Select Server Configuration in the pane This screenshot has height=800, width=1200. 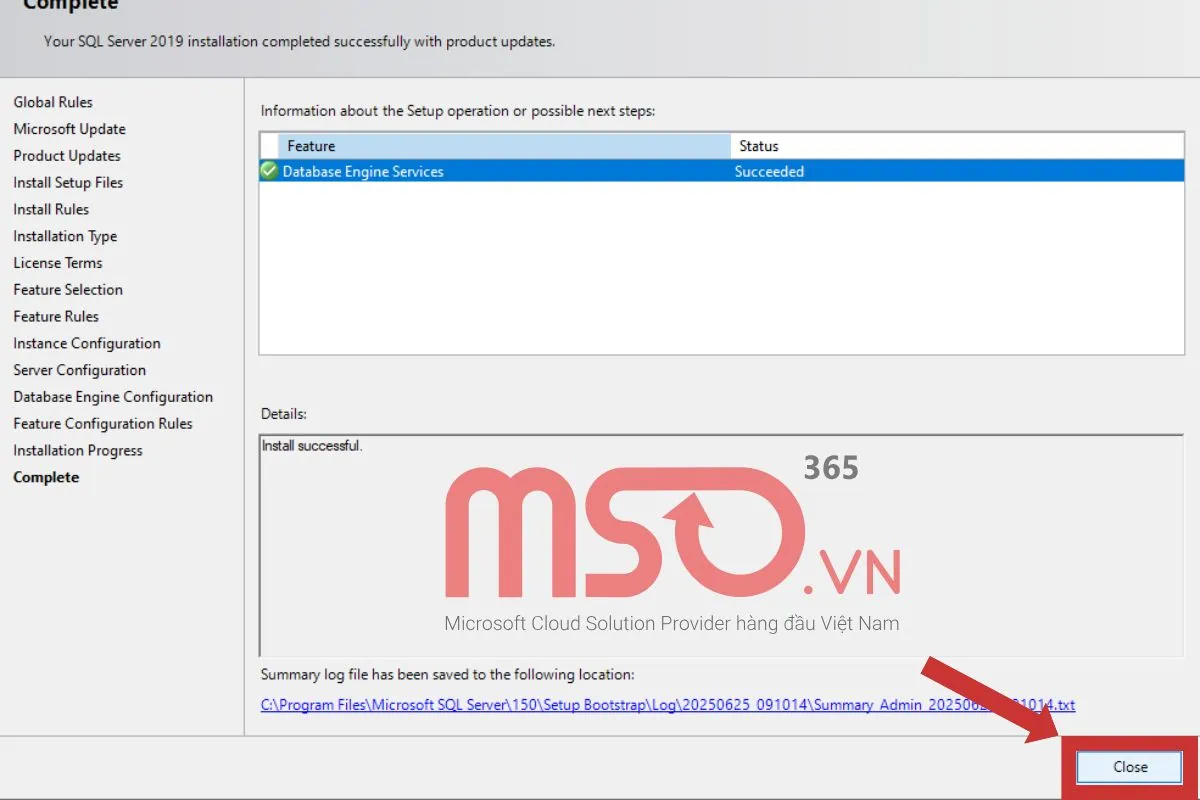coord(79,369)
